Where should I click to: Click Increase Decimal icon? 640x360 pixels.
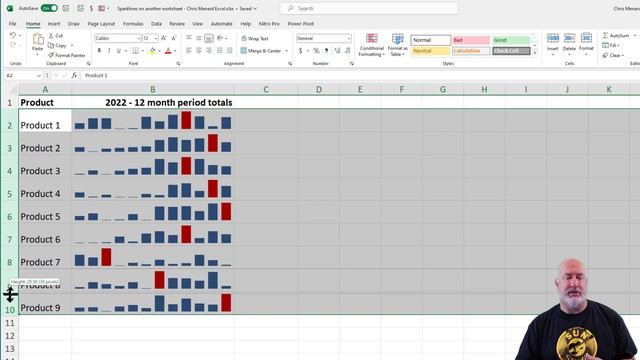tap(337, 51)
